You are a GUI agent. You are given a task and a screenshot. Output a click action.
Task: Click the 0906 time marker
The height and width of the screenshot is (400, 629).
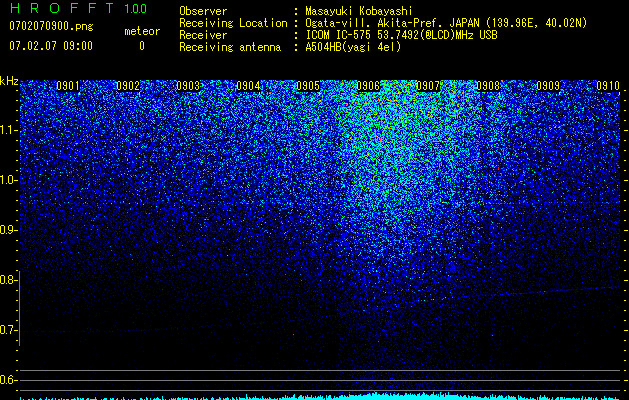(x=368, y=86)
